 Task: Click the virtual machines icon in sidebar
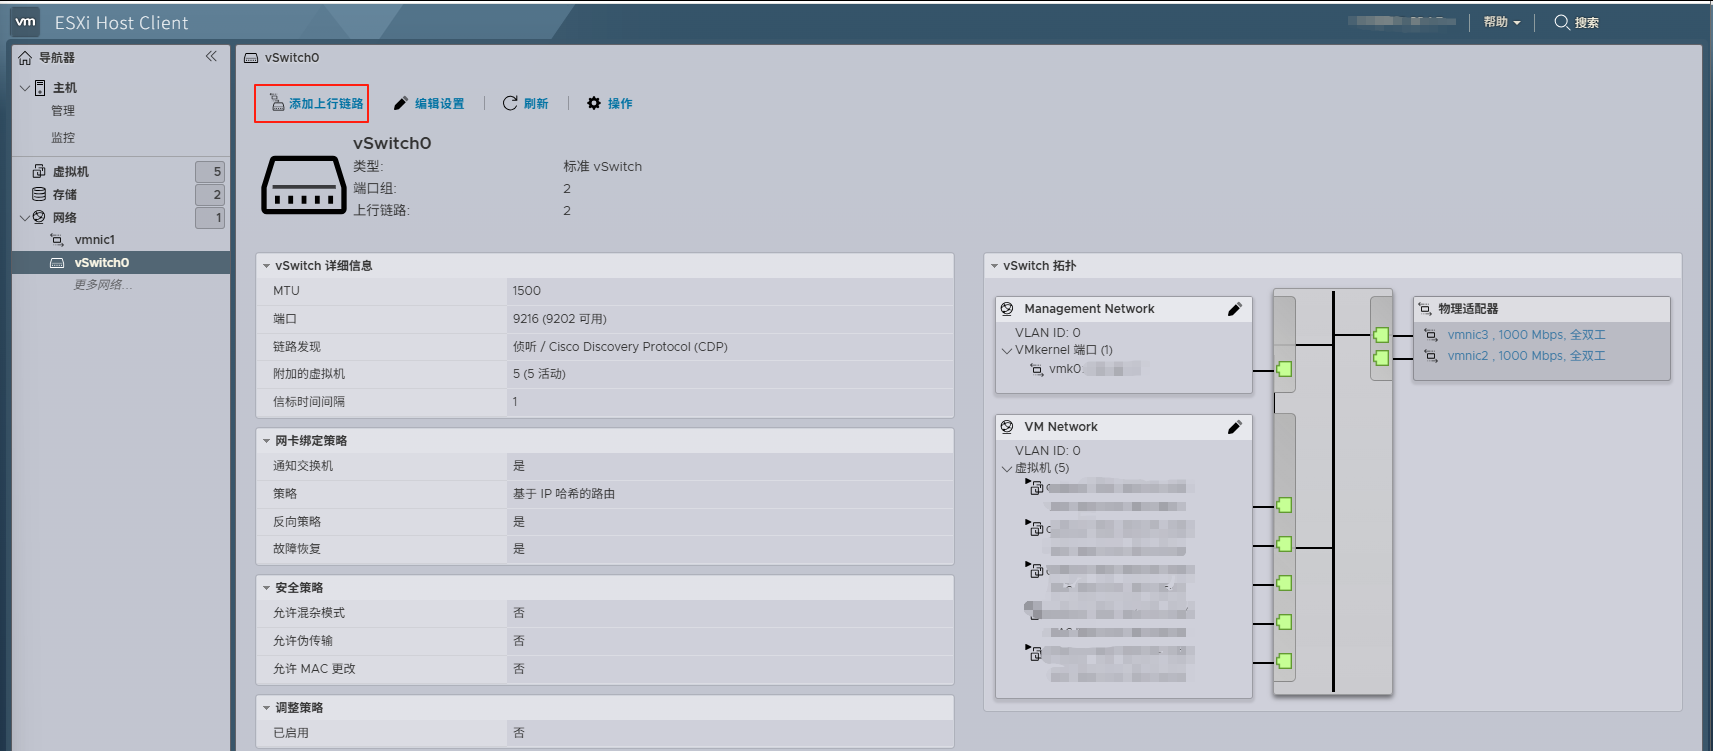point(39,171)
